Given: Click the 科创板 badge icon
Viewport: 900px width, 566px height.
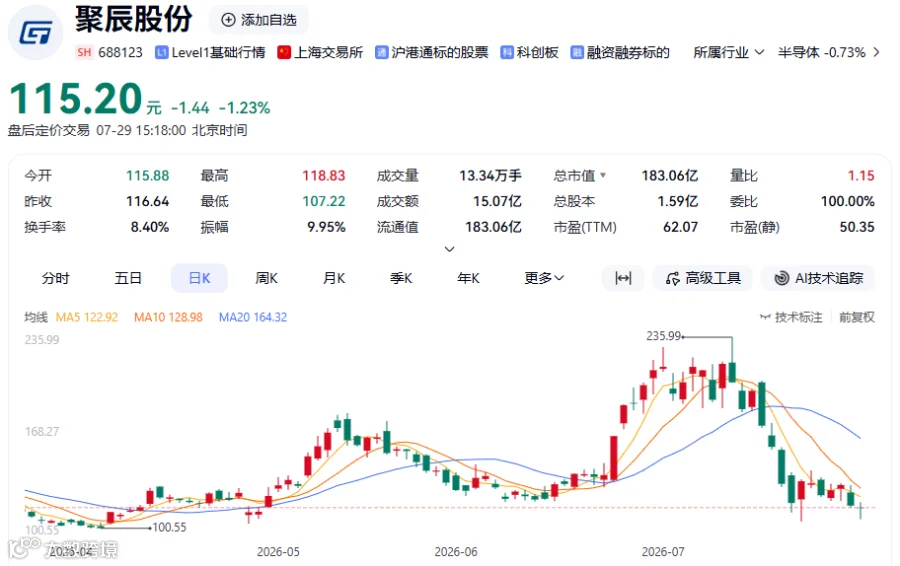Looking at the screenshot, I should (507, 52).
